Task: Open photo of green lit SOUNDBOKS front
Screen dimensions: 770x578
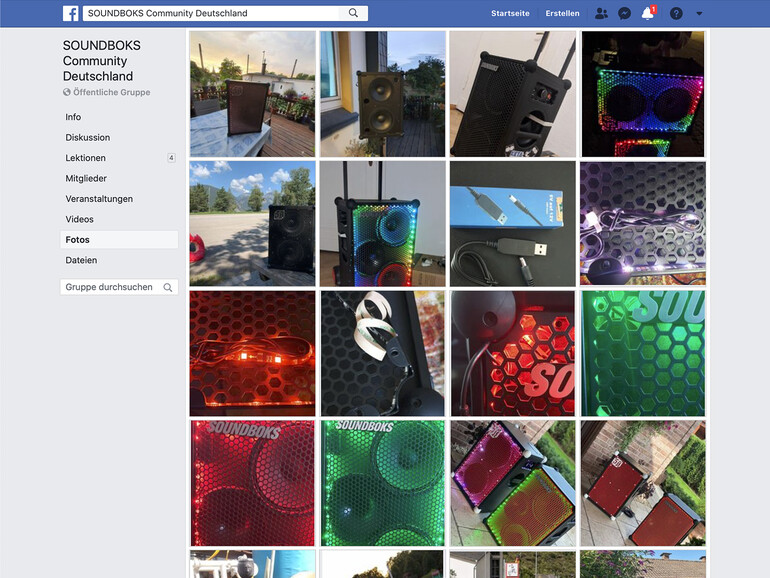Action: [x=383, y=484]
